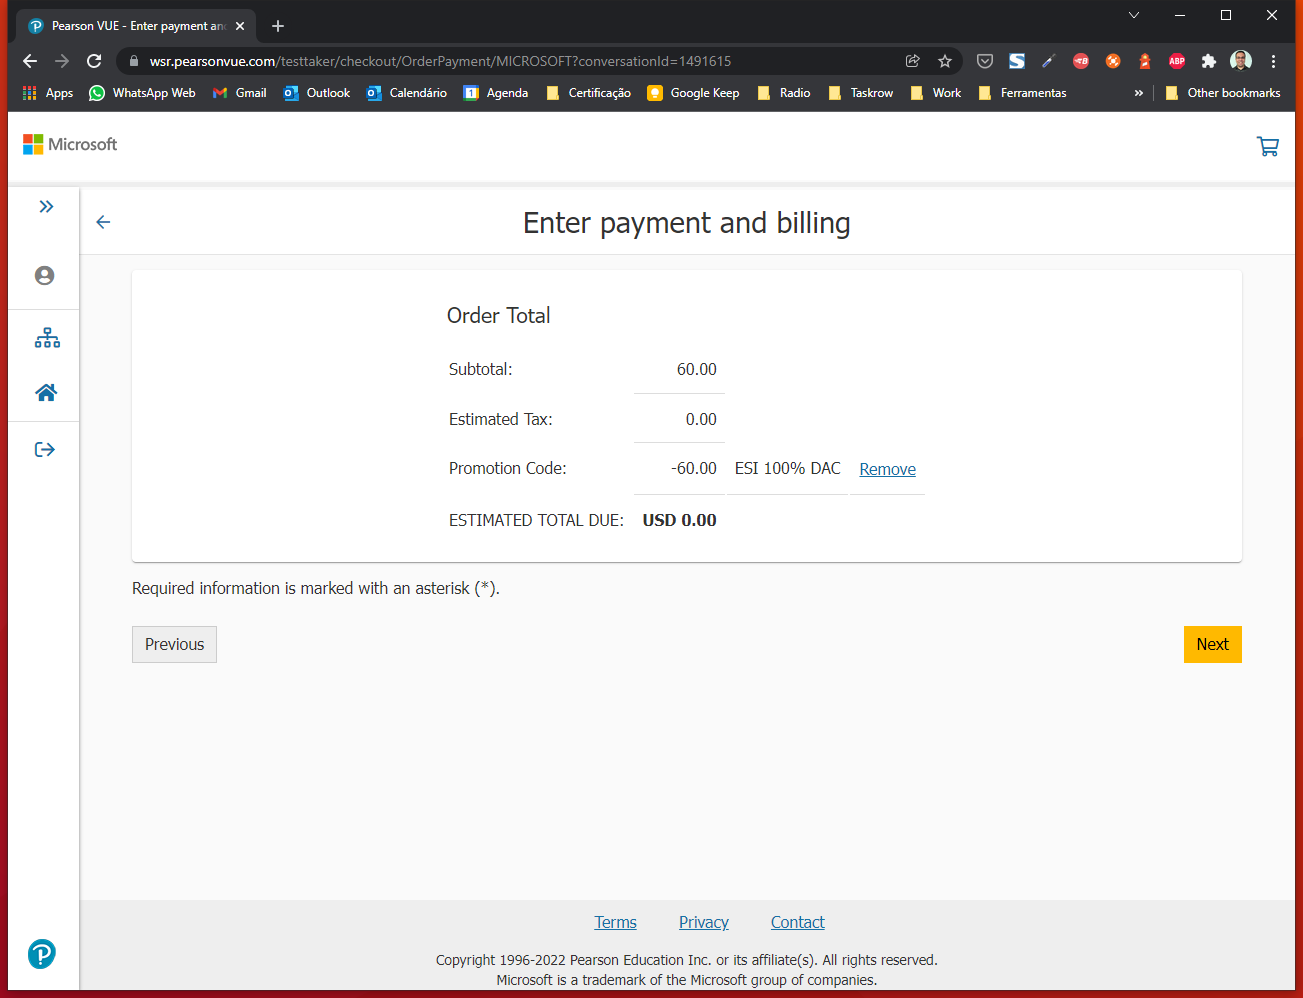The width and height of the screenshot is (1303, 998).
Task: Open the Terms footer link
Action: (615, 922)
